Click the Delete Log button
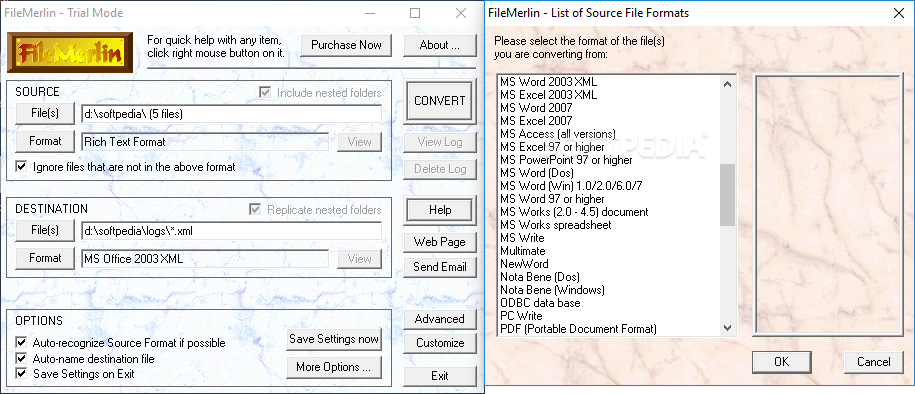The width and height of the screenshot is (915, 394). tap(439, 169)
